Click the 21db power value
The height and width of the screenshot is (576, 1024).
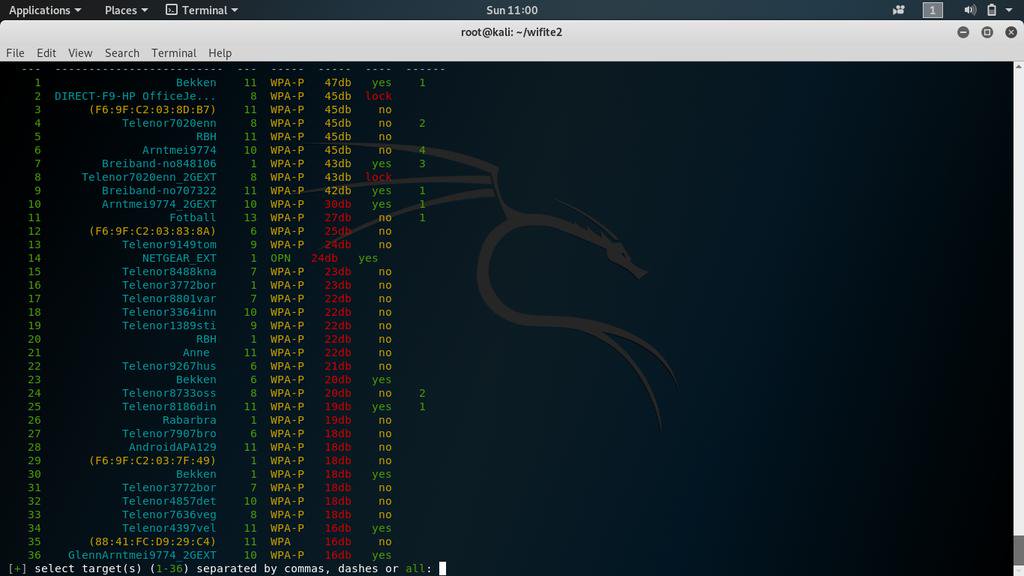click(338, 366)
